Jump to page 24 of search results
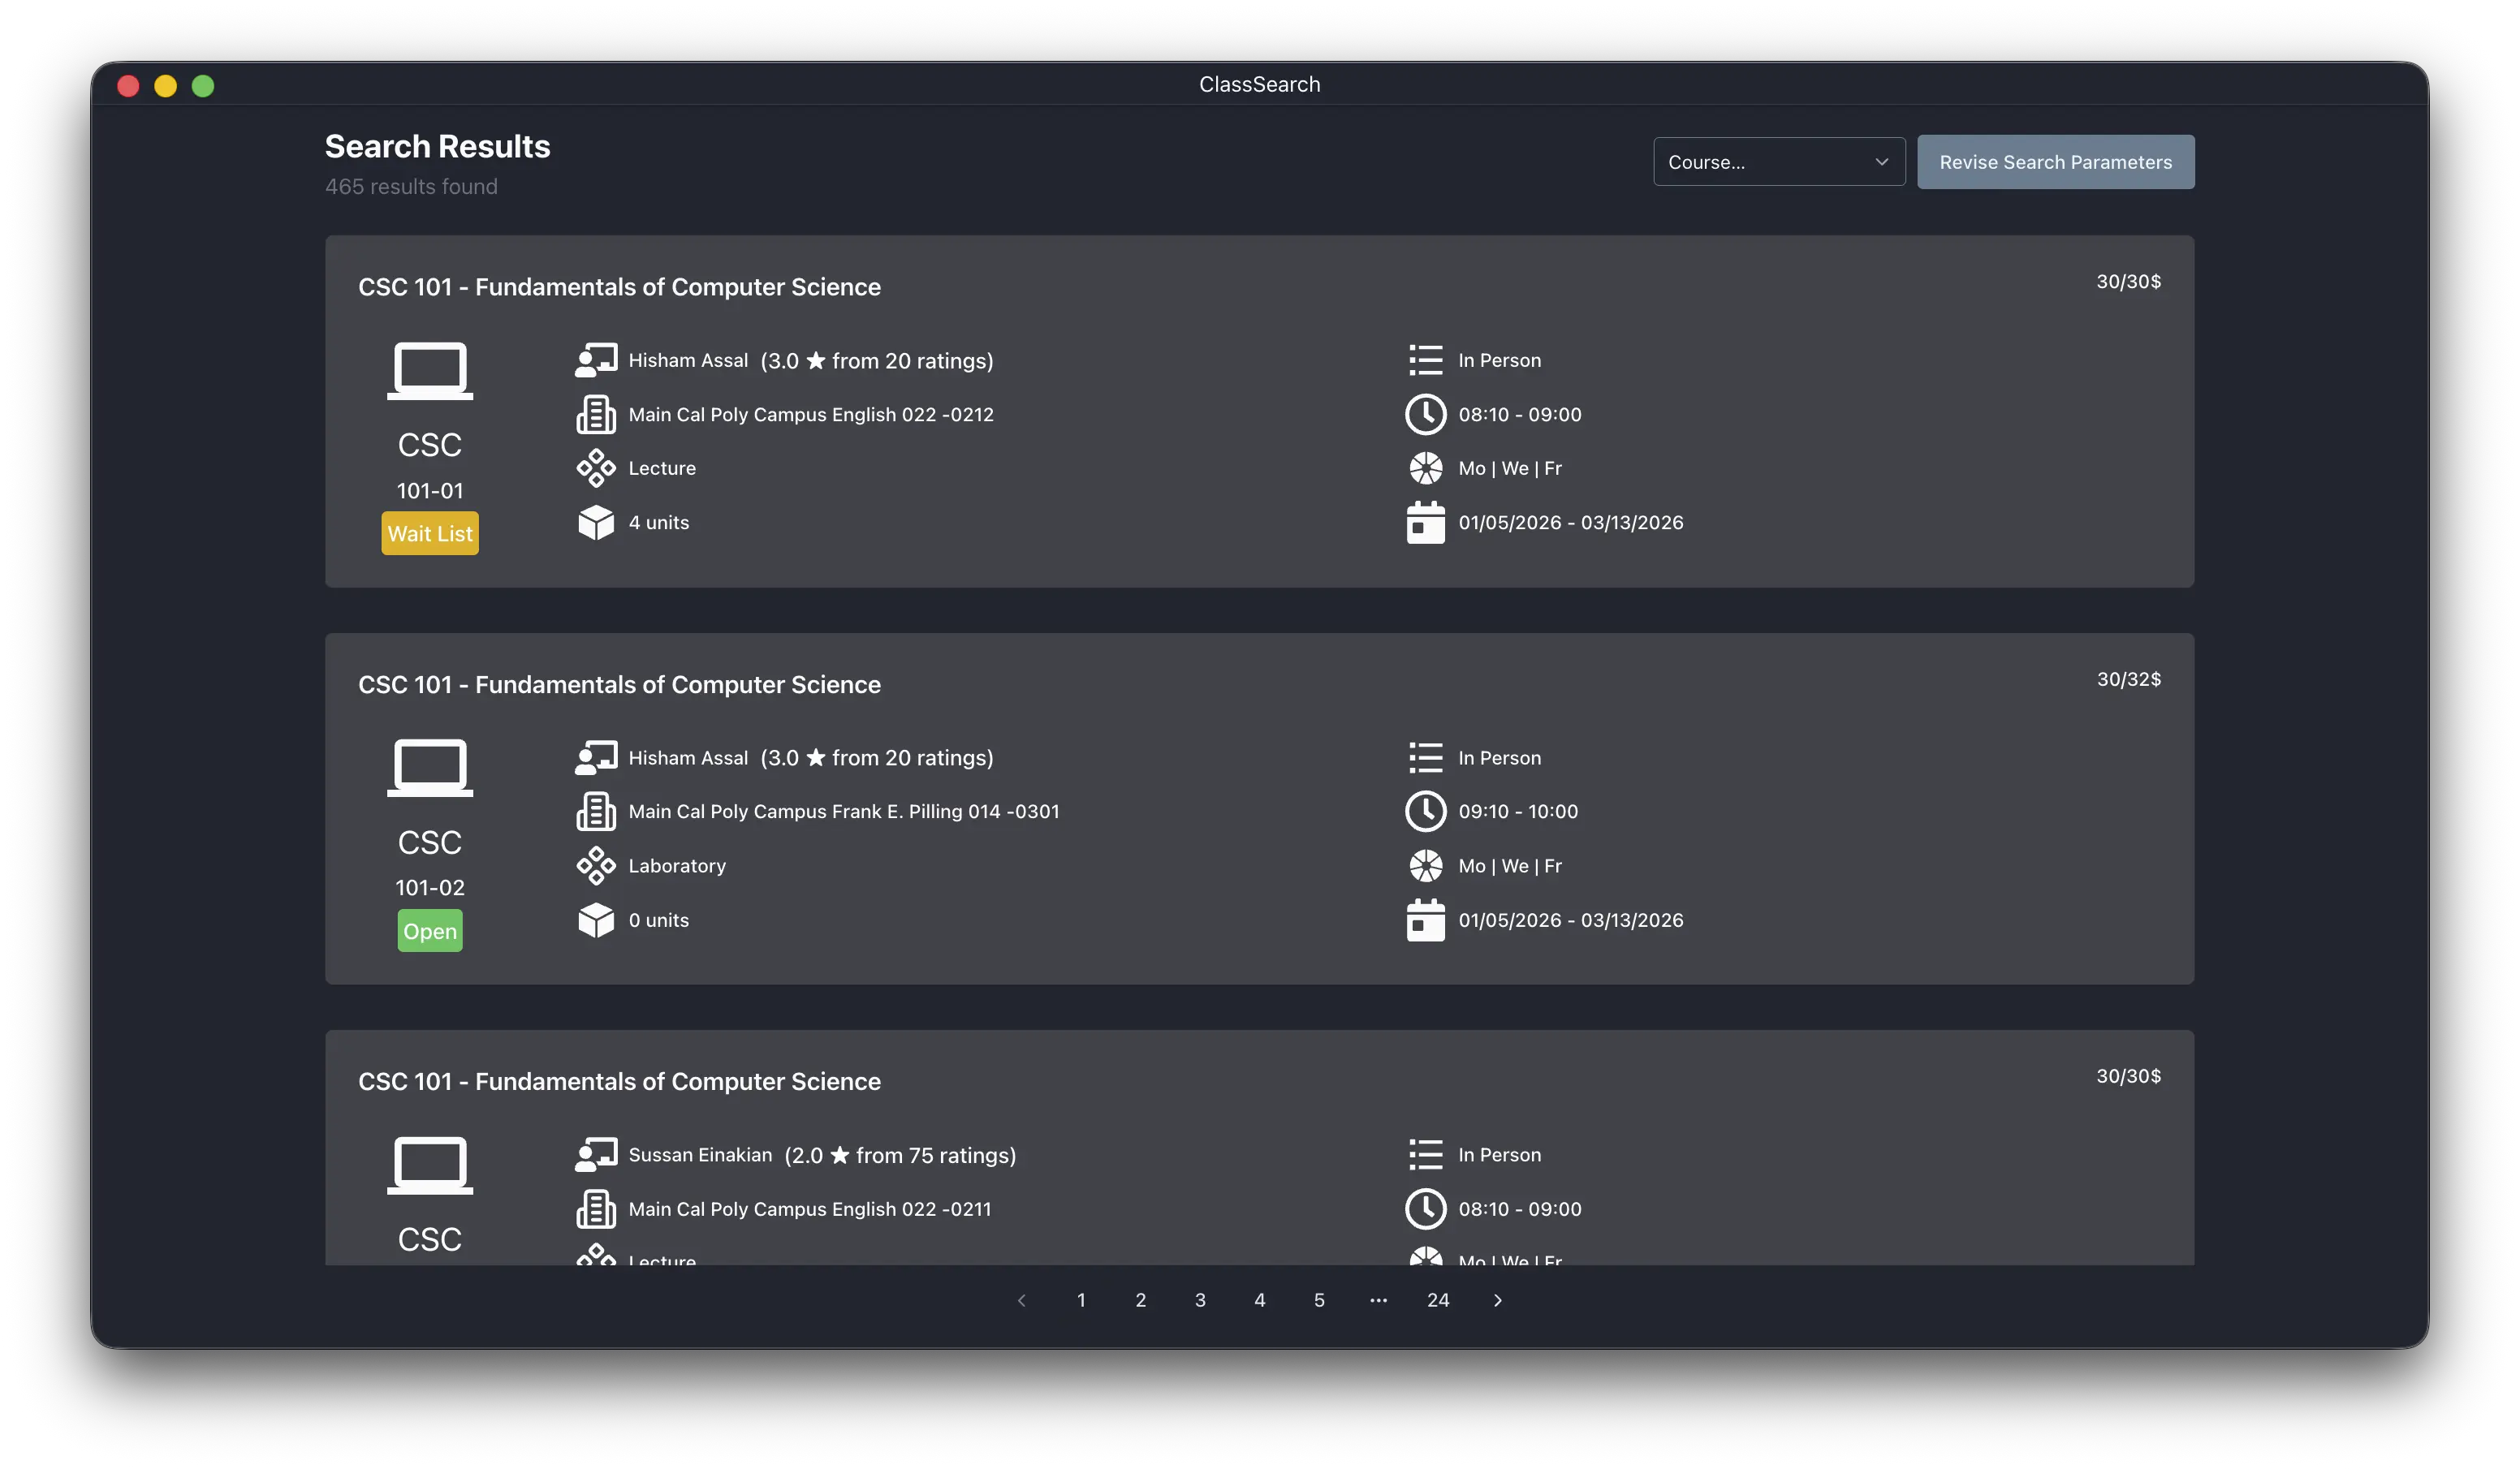The width and height of the screenshot is (2520, 1469). click(x=1437, y=1300)
